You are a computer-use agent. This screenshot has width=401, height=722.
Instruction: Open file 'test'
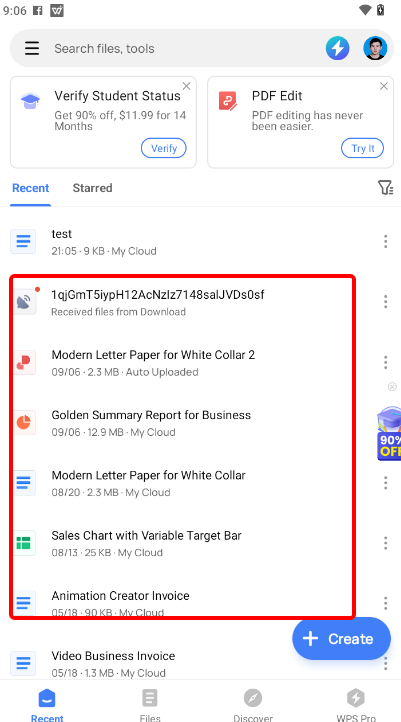point(62,234)
